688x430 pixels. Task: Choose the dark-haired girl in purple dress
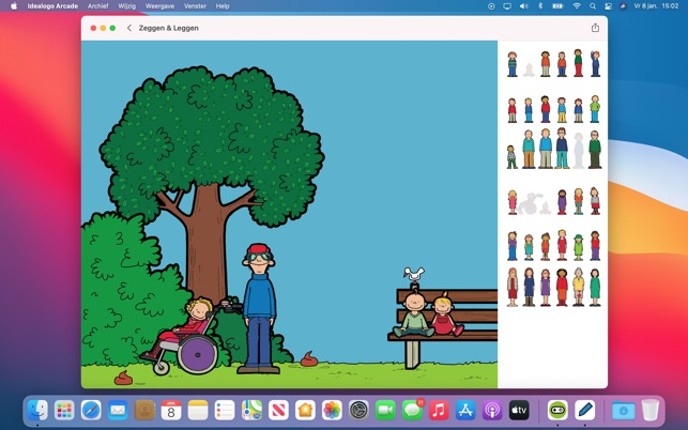pos(562,202)
